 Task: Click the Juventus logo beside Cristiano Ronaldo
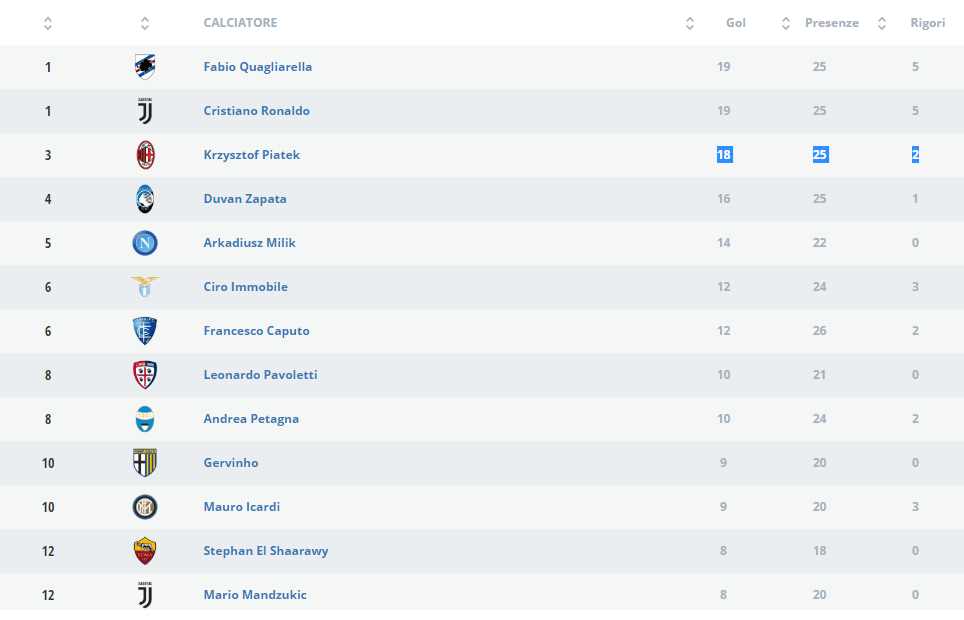(145, 111)
